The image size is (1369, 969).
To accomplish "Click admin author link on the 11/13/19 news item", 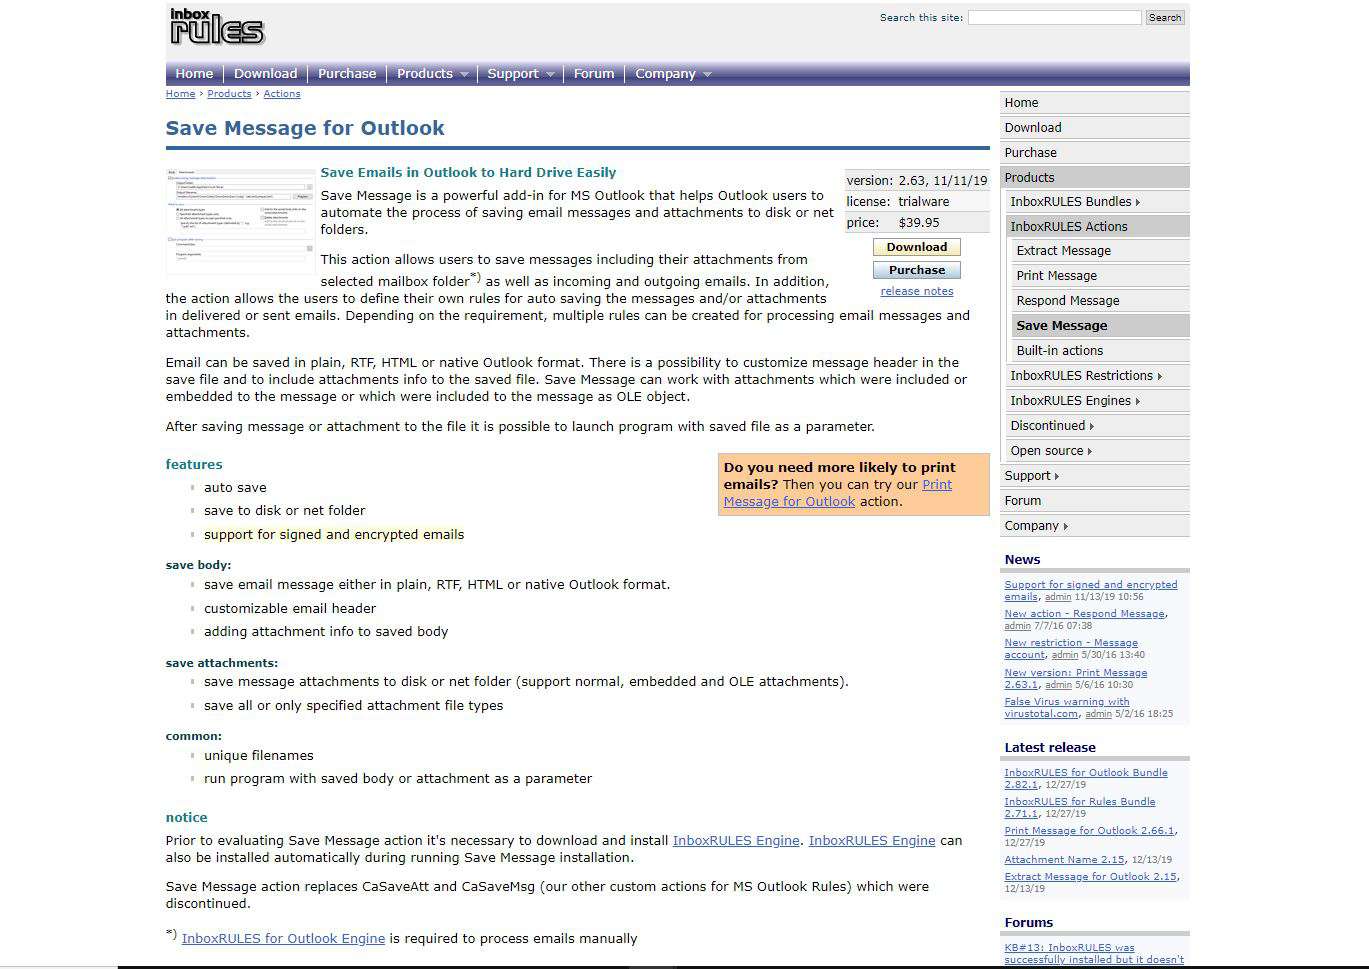I will click(x=1057, y=597).
